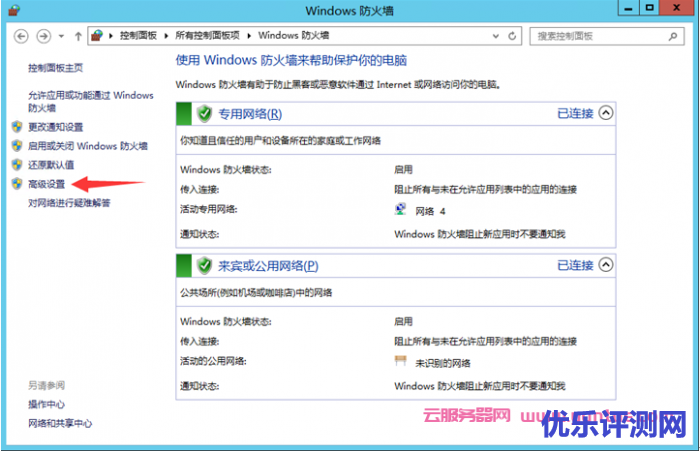Click the title bar firewall app icon

pyautogui.click(x=14, y=10)
